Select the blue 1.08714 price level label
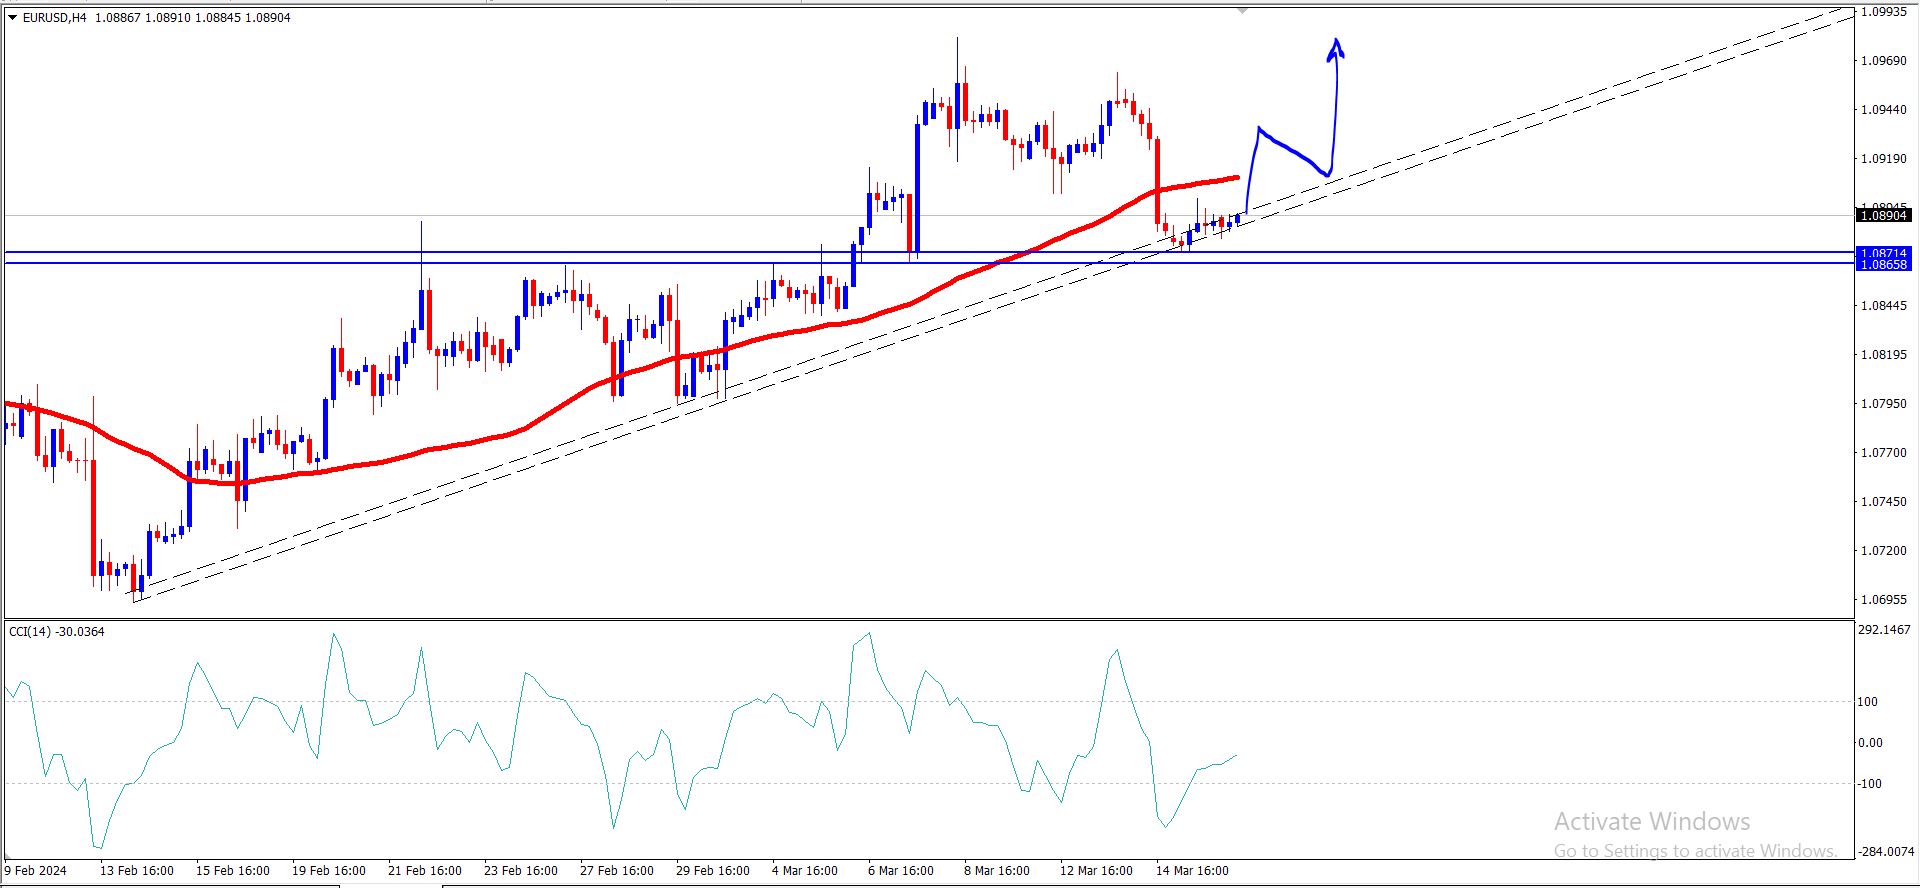1920x888 pixels. pyautogui.click(x=1883, y=253)
